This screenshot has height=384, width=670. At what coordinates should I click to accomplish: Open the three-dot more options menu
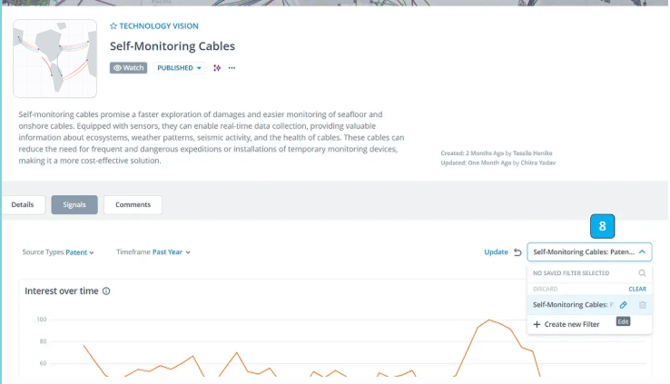[232, 68]
